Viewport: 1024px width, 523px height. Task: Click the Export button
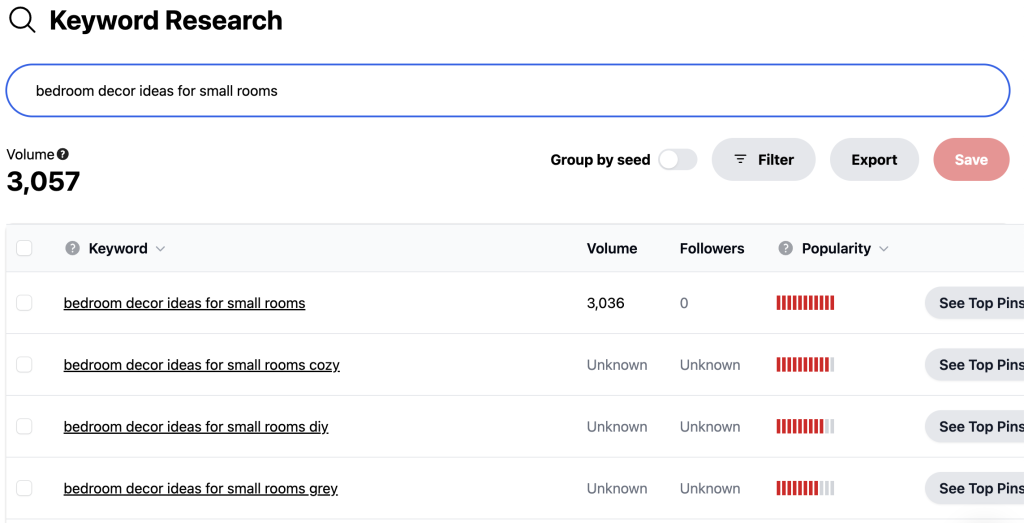coord(874,160)
